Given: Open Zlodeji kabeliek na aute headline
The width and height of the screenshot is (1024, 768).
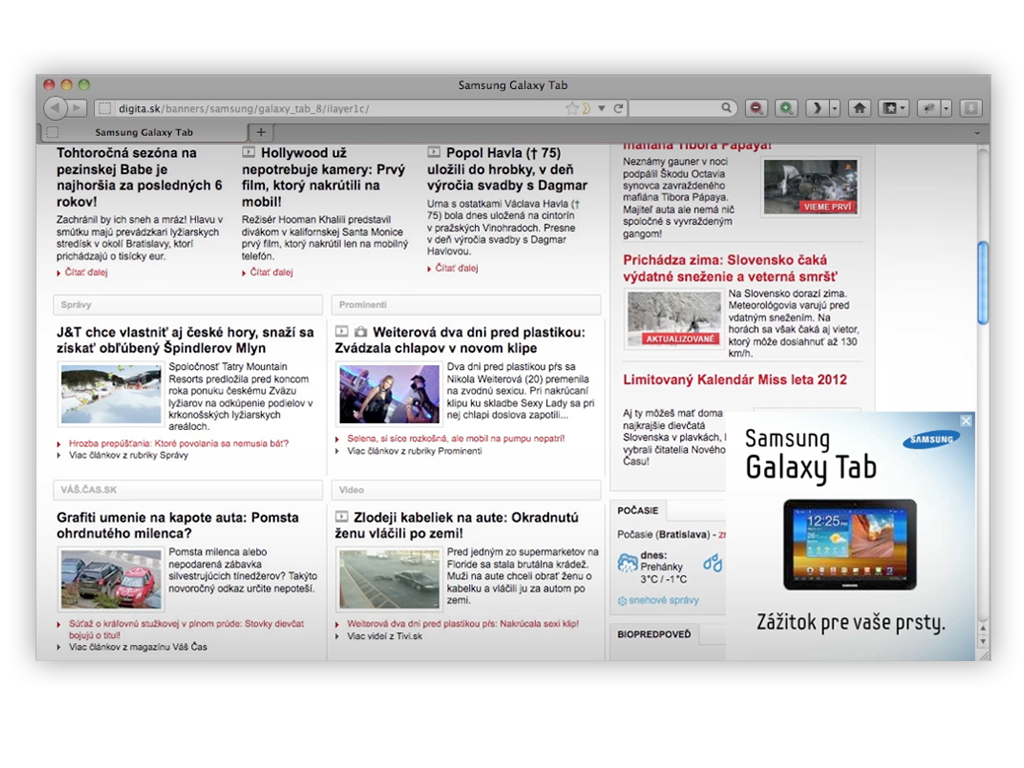Looking at the screenshot, I should [457, 525].
